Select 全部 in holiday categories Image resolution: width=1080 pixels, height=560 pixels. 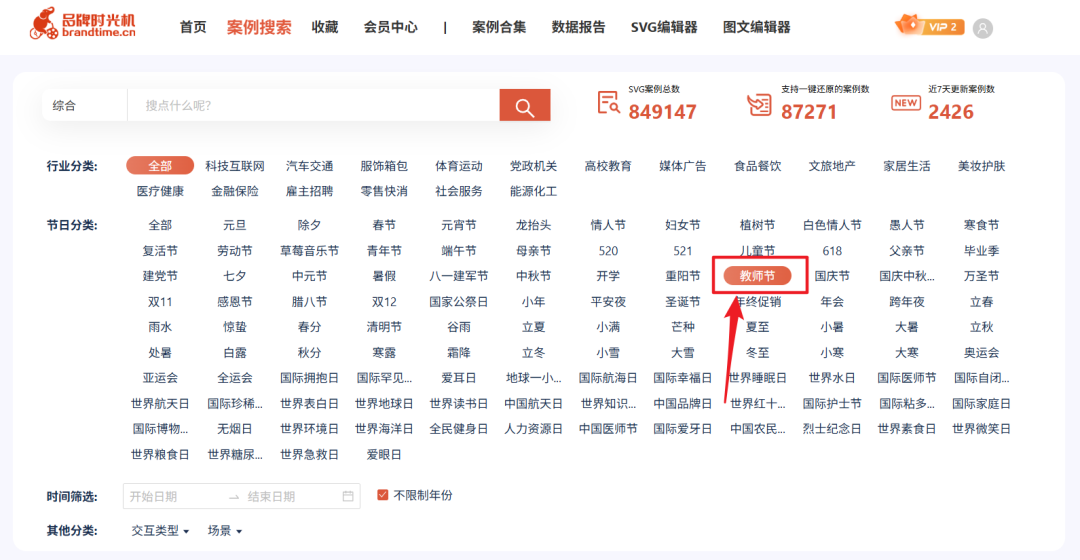(x=160, y=225)
